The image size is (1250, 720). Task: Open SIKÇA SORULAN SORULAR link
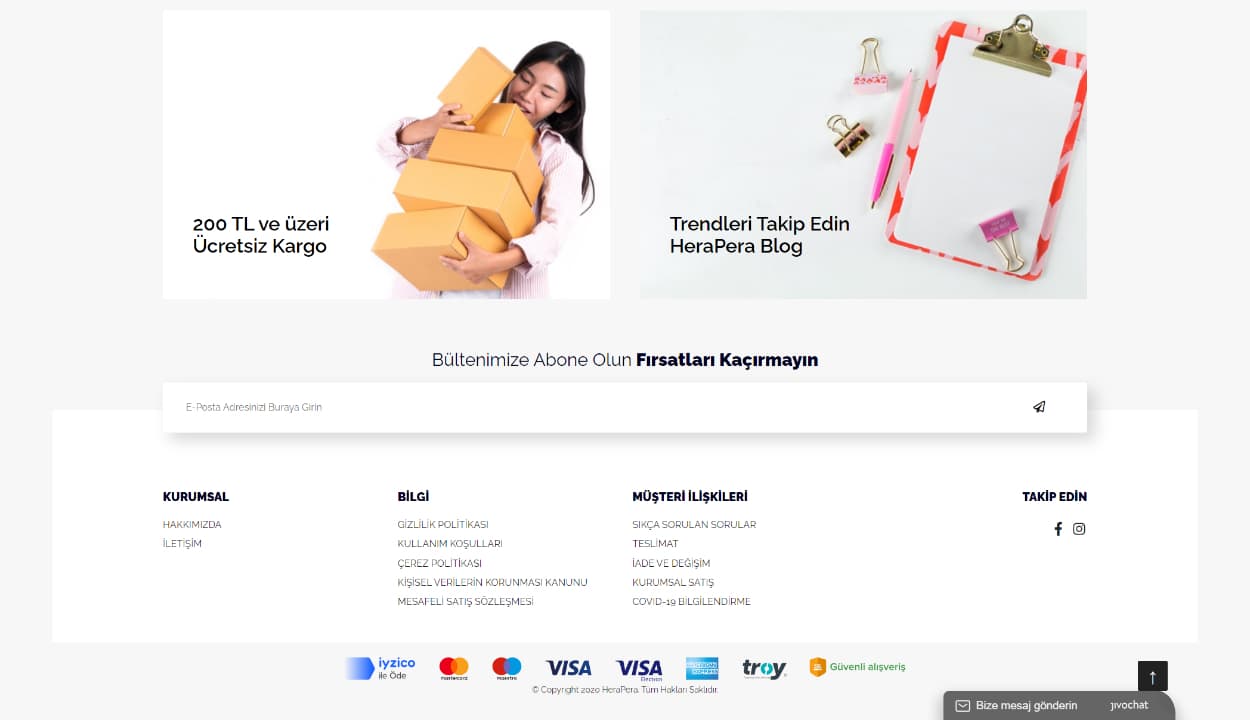coord(694,524)
